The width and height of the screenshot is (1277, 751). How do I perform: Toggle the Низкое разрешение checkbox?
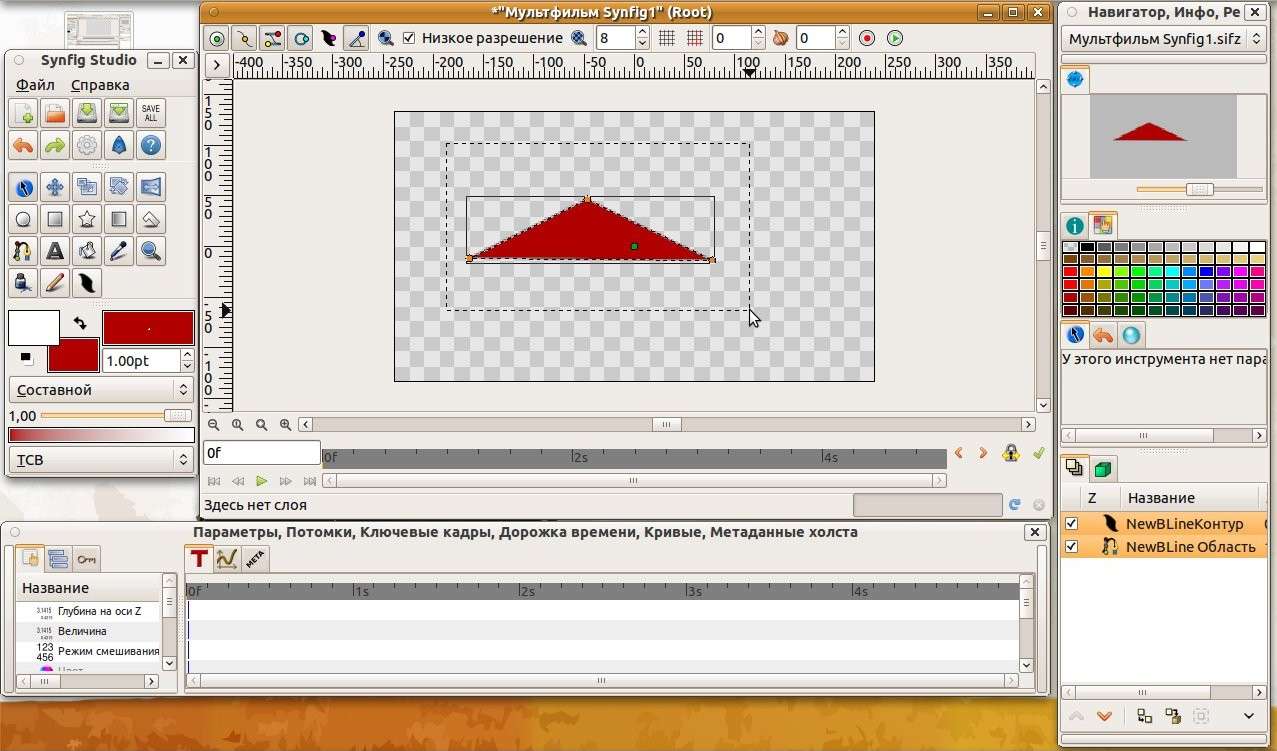[408, 38]
